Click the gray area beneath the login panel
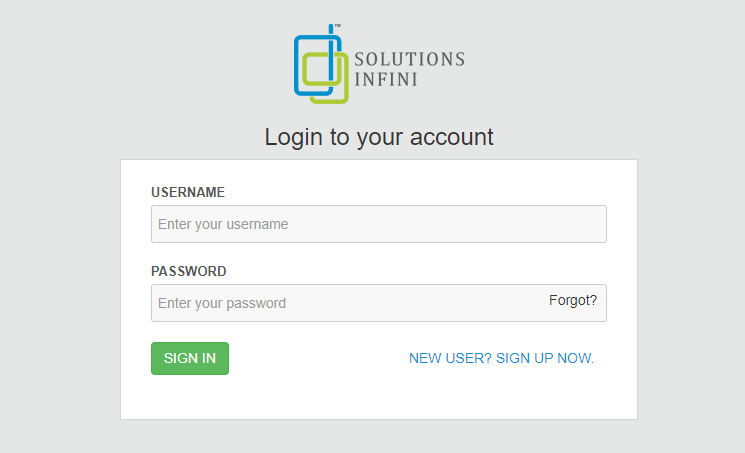The height and width of the screenshot is (453, 745). (x=378, y=437)
